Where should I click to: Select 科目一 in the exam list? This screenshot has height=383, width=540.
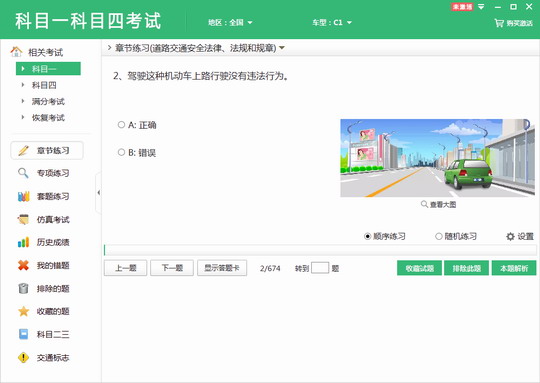tap(48, 69)
